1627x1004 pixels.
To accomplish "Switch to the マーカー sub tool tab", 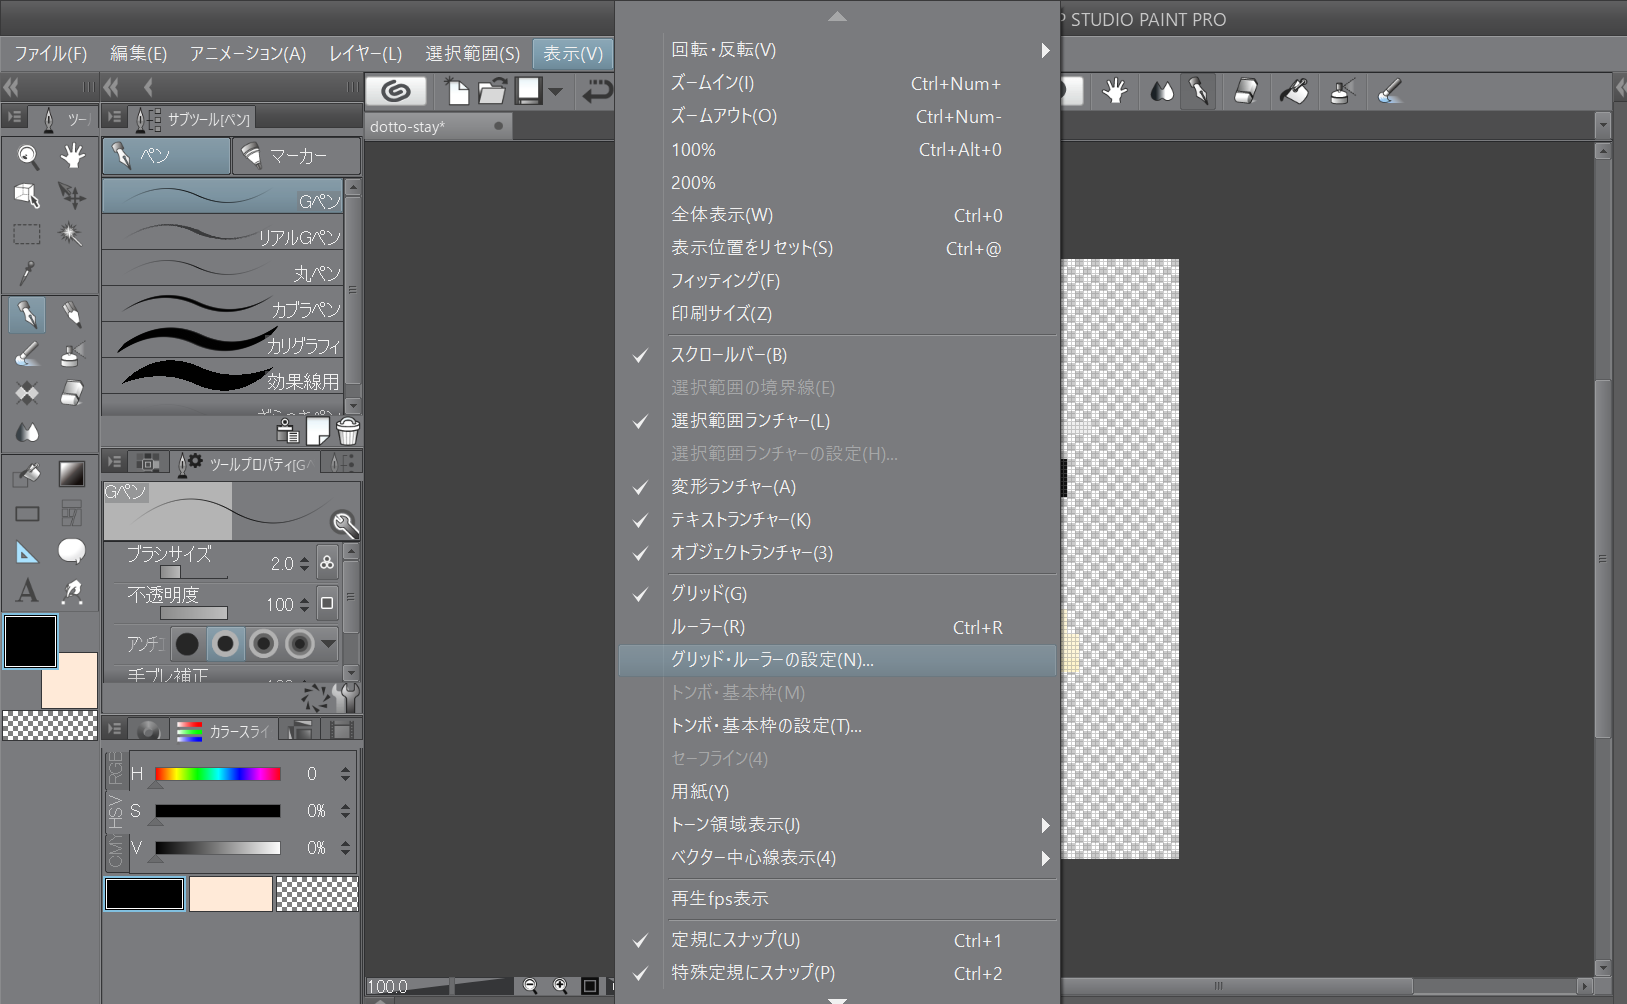I will (x=296, y=156).
